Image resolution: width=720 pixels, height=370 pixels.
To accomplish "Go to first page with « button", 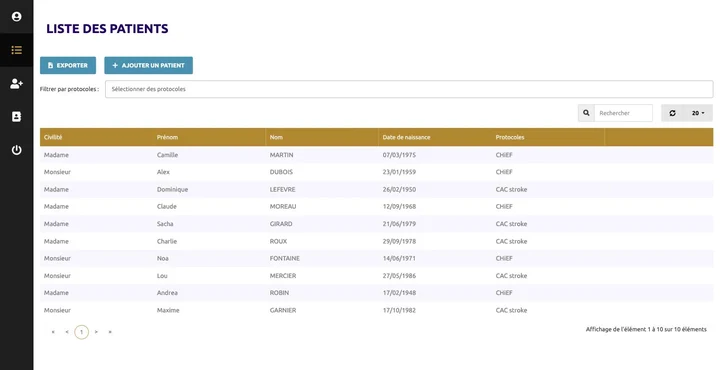I will [53, 332].
